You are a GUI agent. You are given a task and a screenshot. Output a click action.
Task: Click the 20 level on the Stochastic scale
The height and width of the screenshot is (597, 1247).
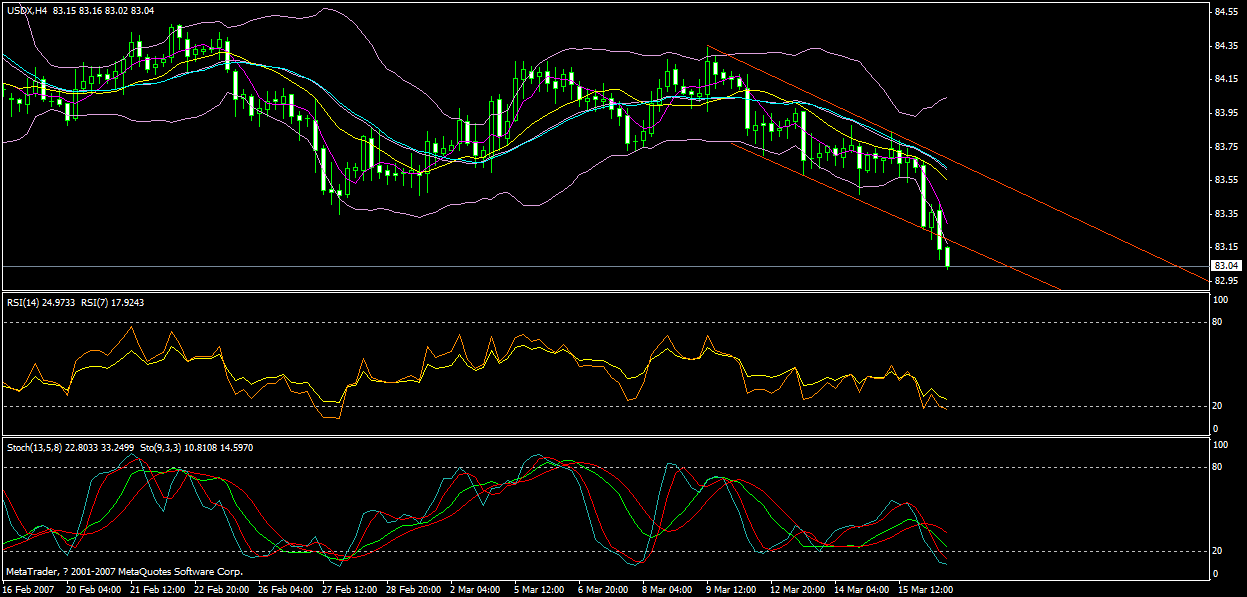click(x=1216, y=551)
